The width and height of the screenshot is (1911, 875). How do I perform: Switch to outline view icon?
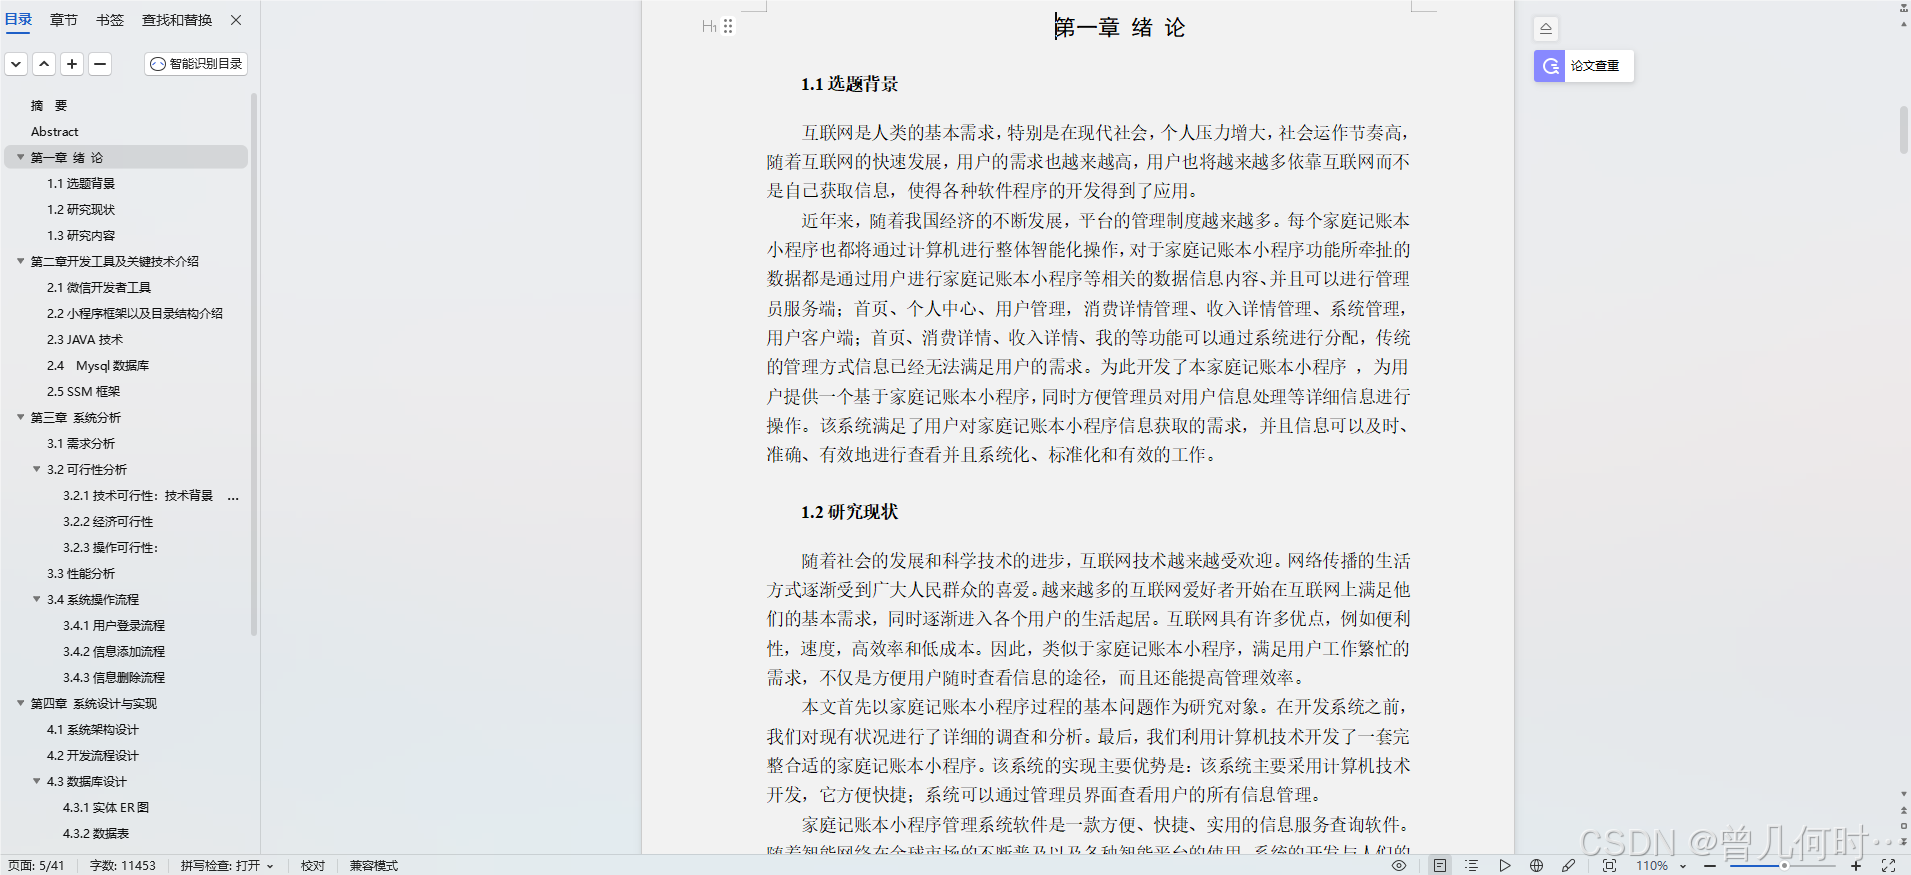point(1471,866)
